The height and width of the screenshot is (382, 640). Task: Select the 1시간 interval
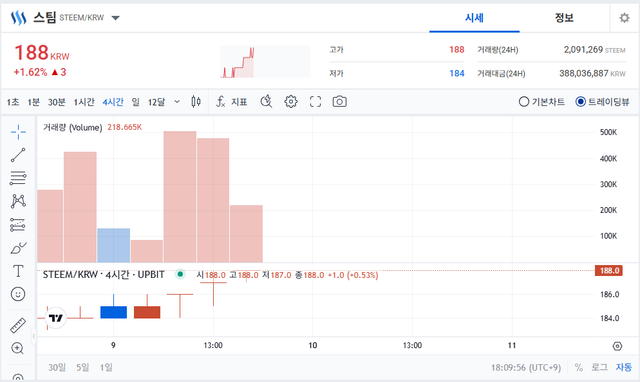[84, 102]
